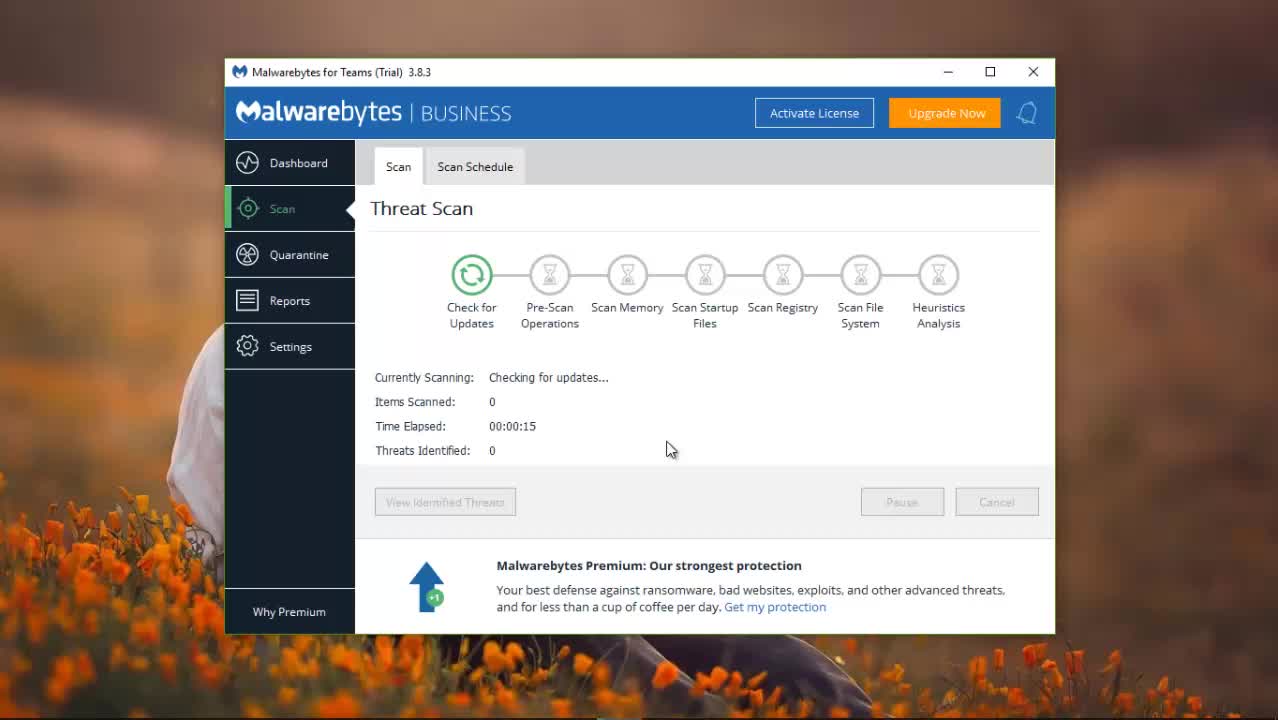Click the Scan Memory stage label
1278x720 pixels.
627,308
